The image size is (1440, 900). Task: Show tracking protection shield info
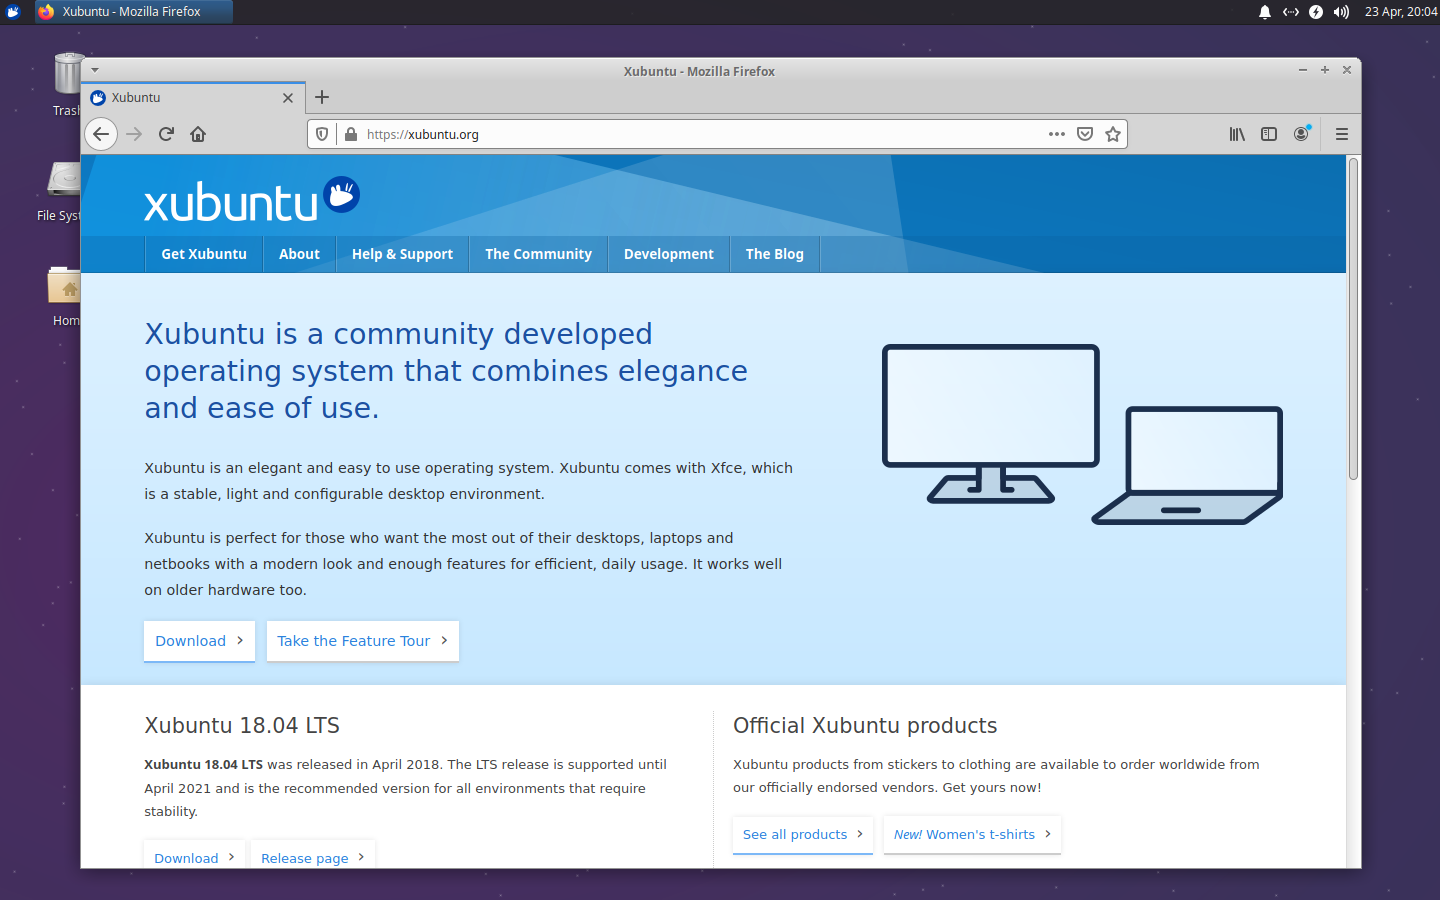point(322,134)
